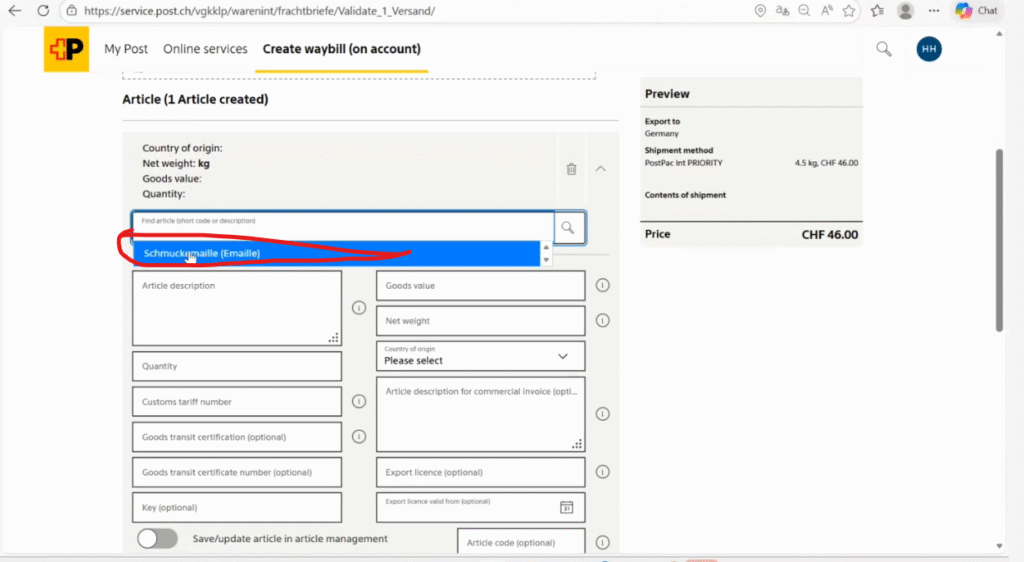Click the browser refresh button

pos(43,11)
